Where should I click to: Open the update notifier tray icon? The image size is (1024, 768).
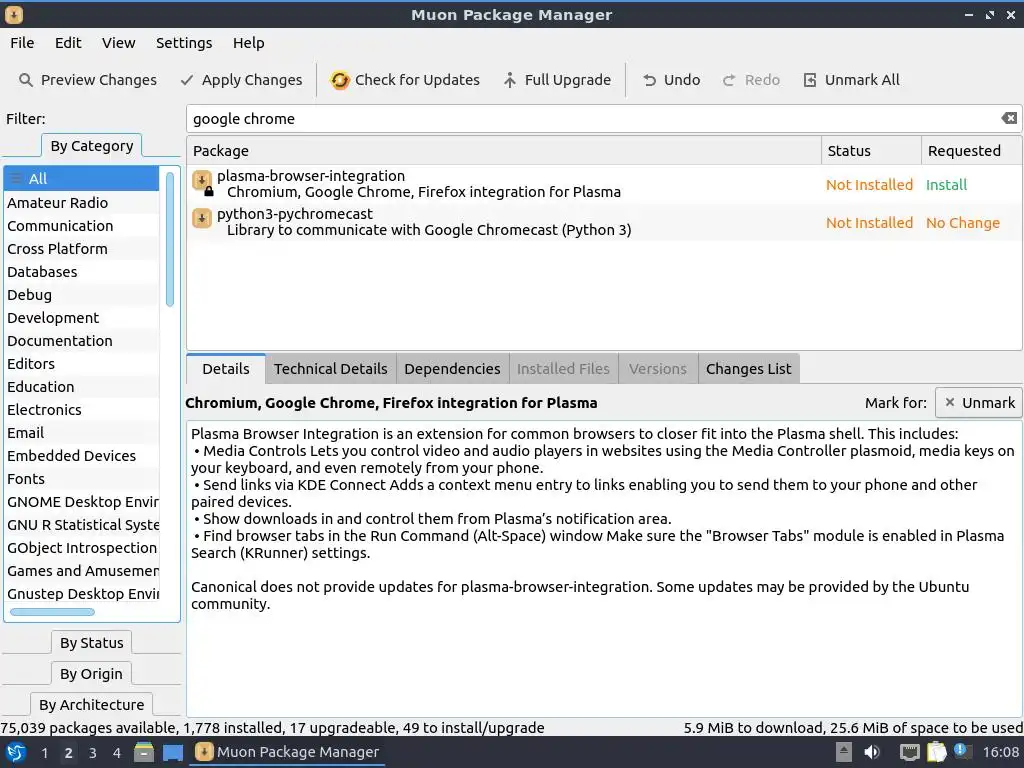[961, 751]
